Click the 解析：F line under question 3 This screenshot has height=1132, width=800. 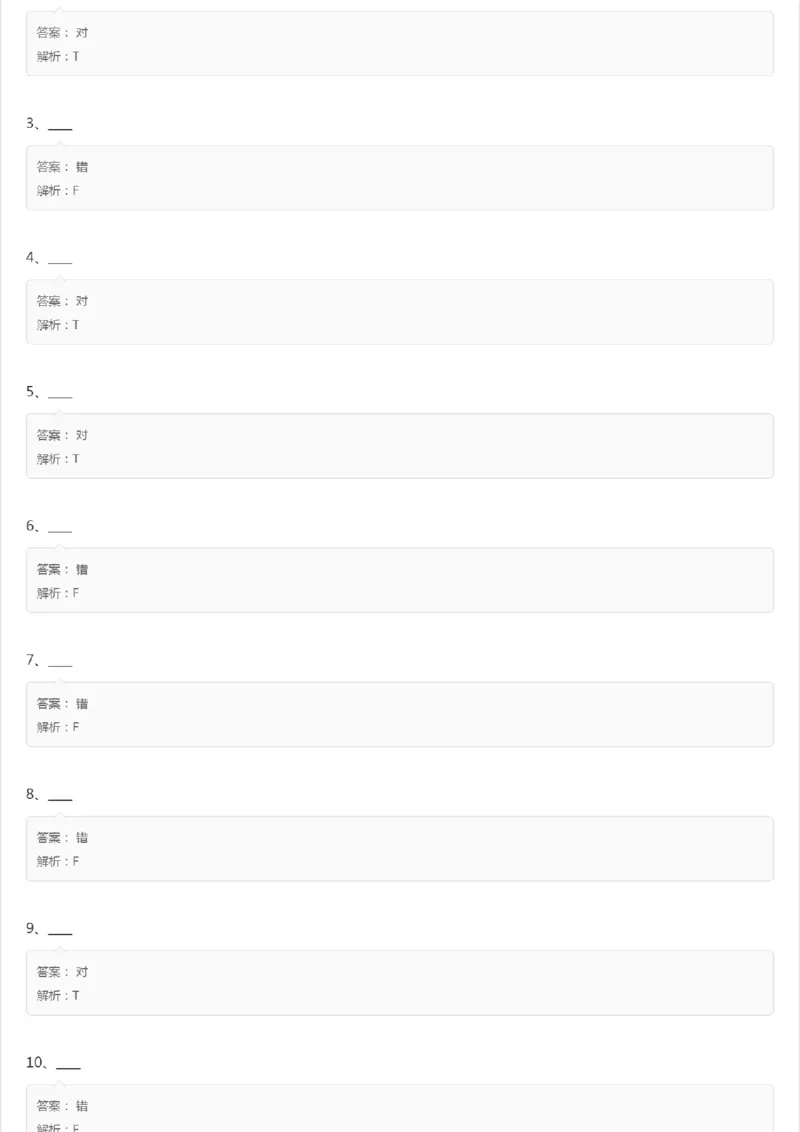(58, 191)
